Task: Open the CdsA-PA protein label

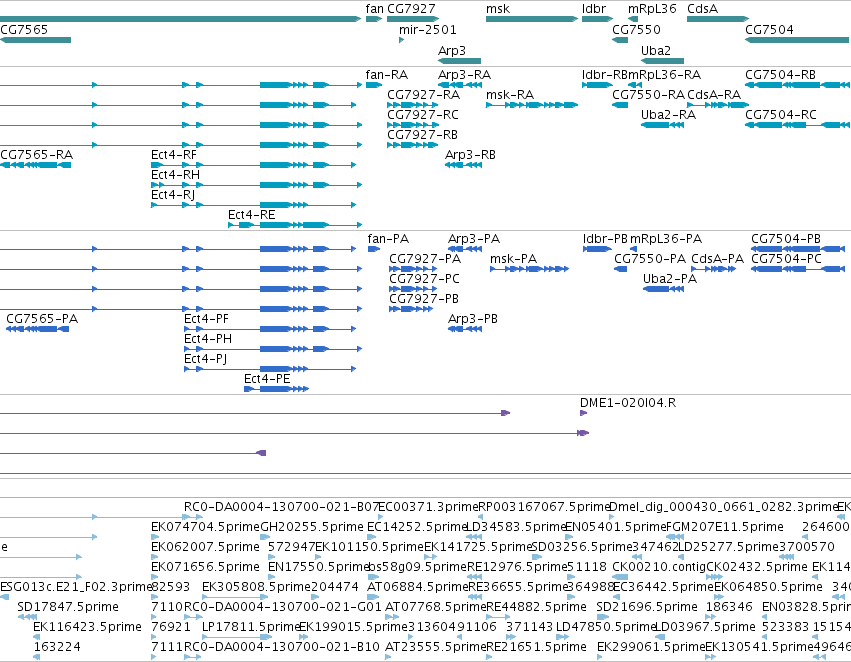Action: [x=717, y=259]
